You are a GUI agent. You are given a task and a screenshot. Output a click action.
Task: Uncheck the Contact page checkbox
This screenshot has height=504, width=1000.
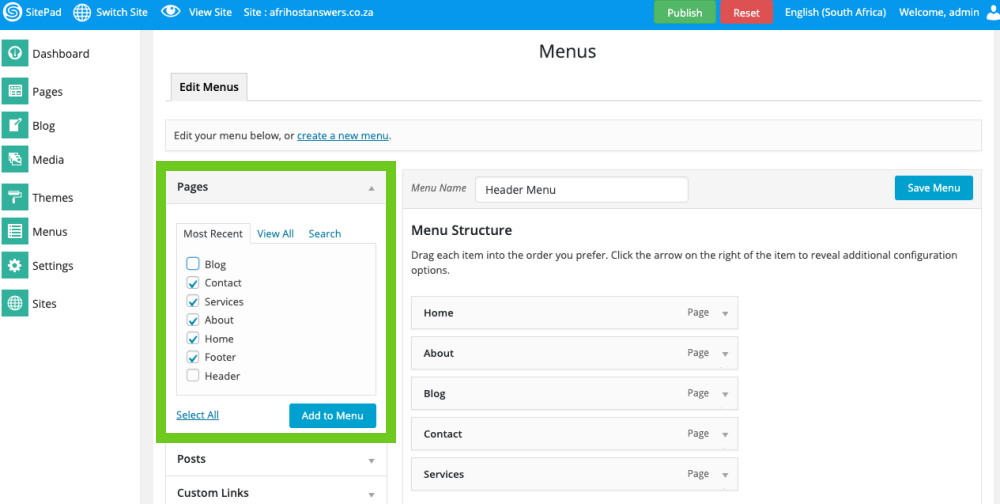(x=193, y=283)
